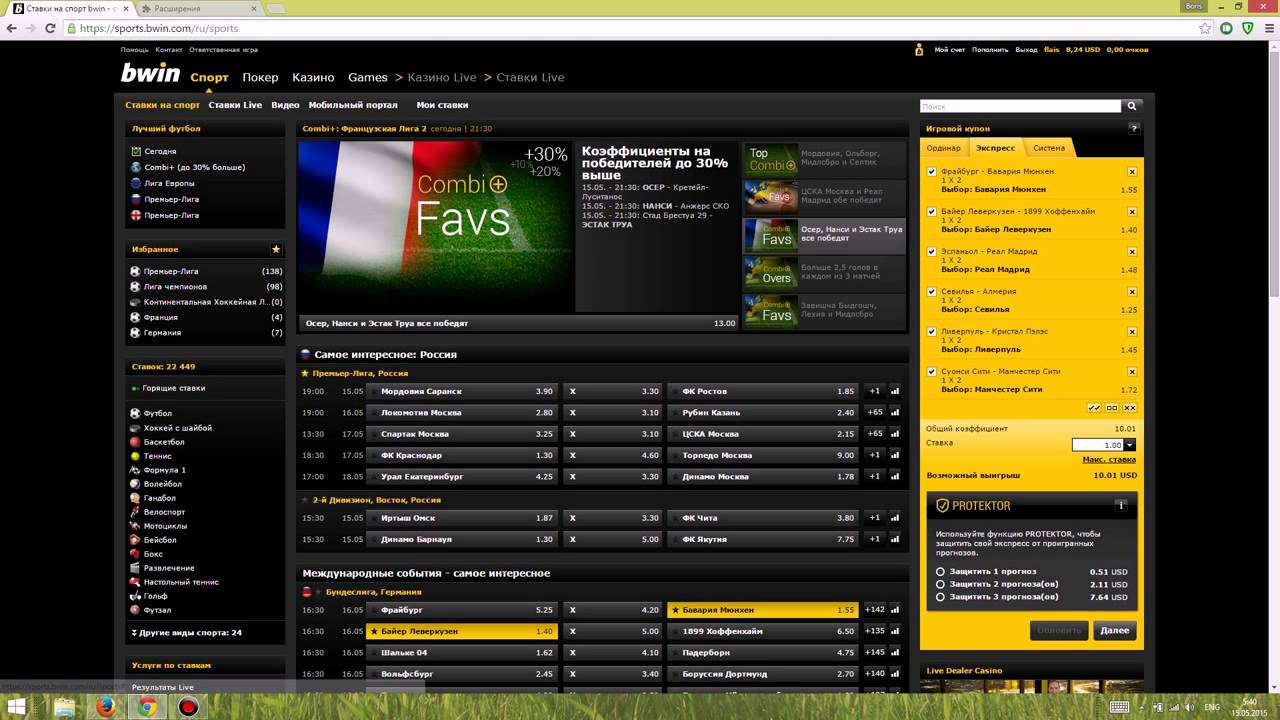Select Top Combi+ promo thumbnail

[x=770, y=159]
